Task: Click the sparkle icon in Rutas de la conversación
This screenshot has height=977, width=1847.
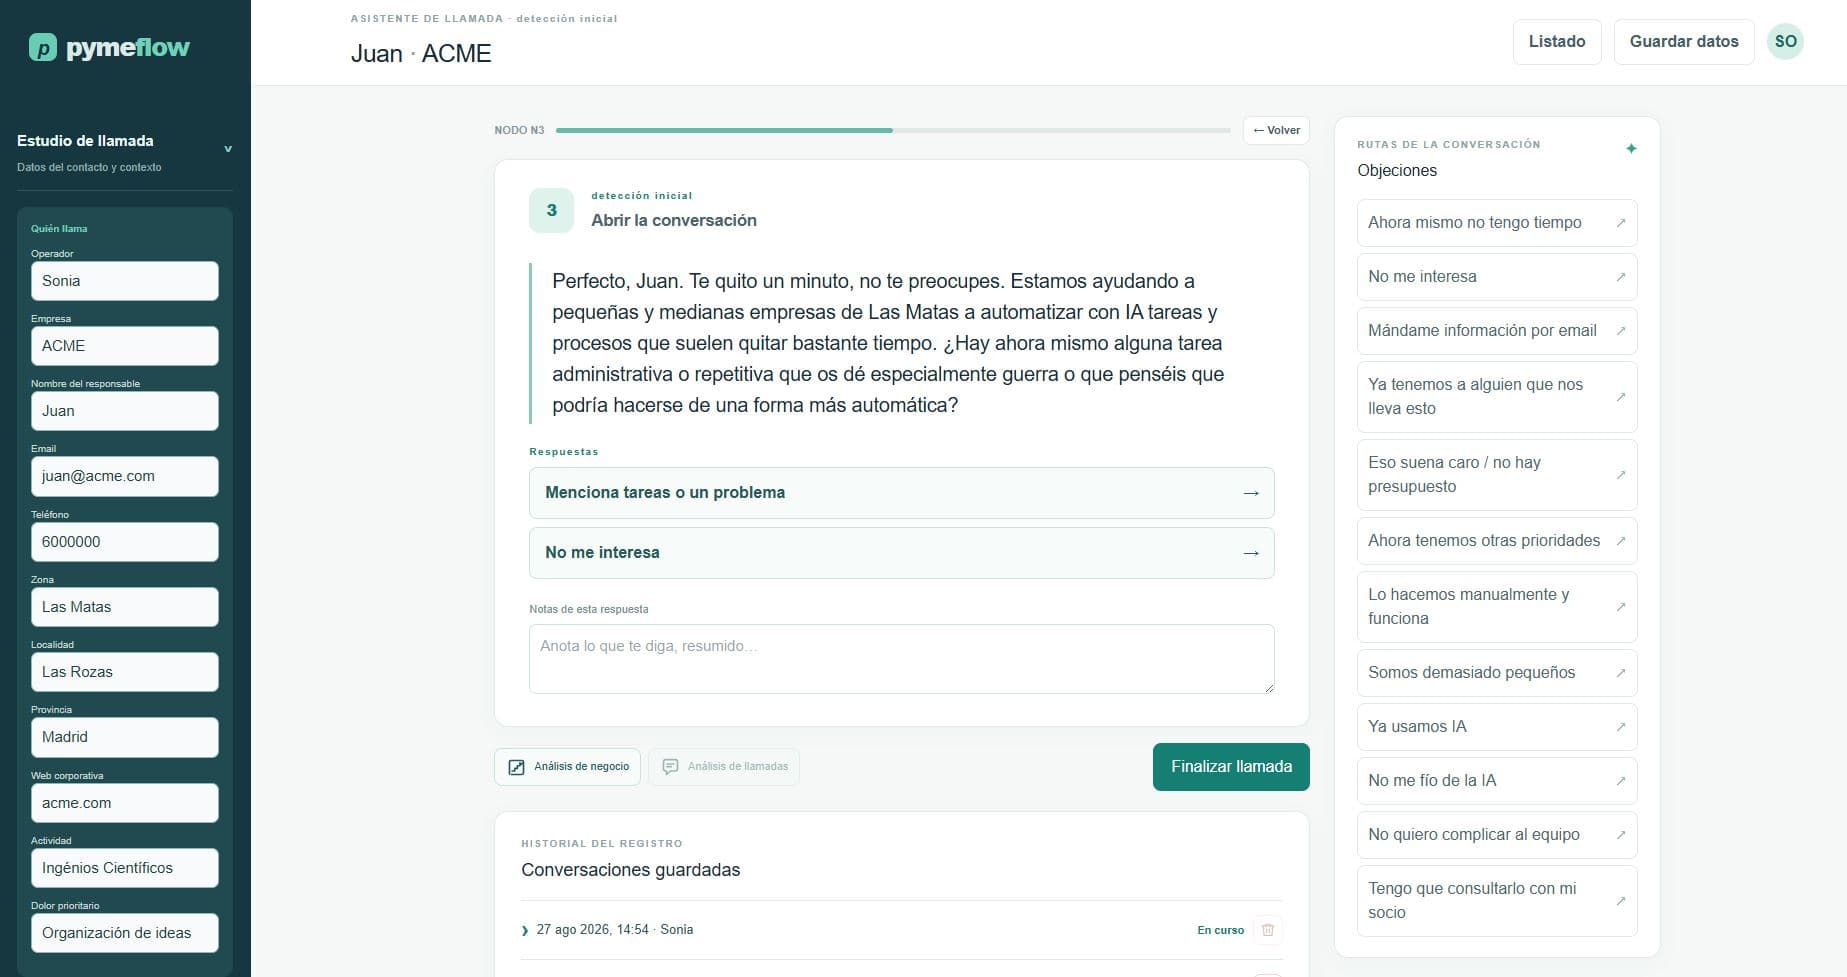Action: pyautogui.click(x=1631, y=149)
